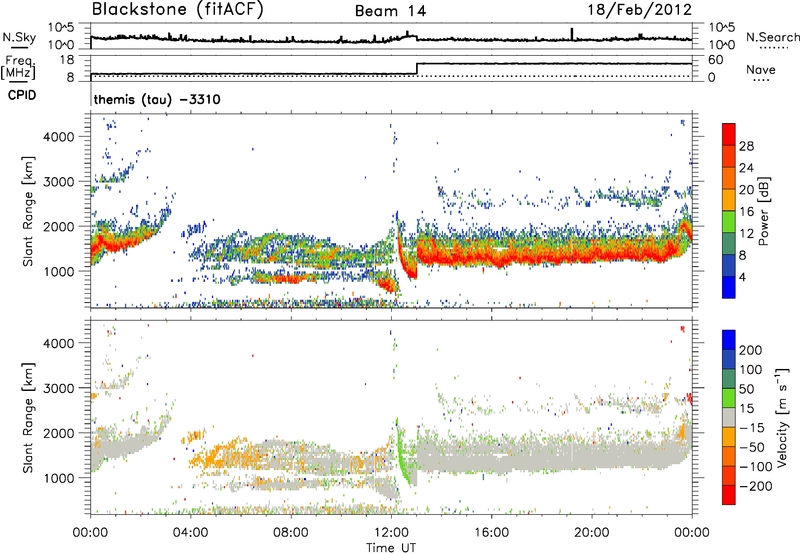Viewport: 800px width, 554px height.
Task: Pick the light green Power color bar segment
Action: pyautogui.click(x=729, y=221)
